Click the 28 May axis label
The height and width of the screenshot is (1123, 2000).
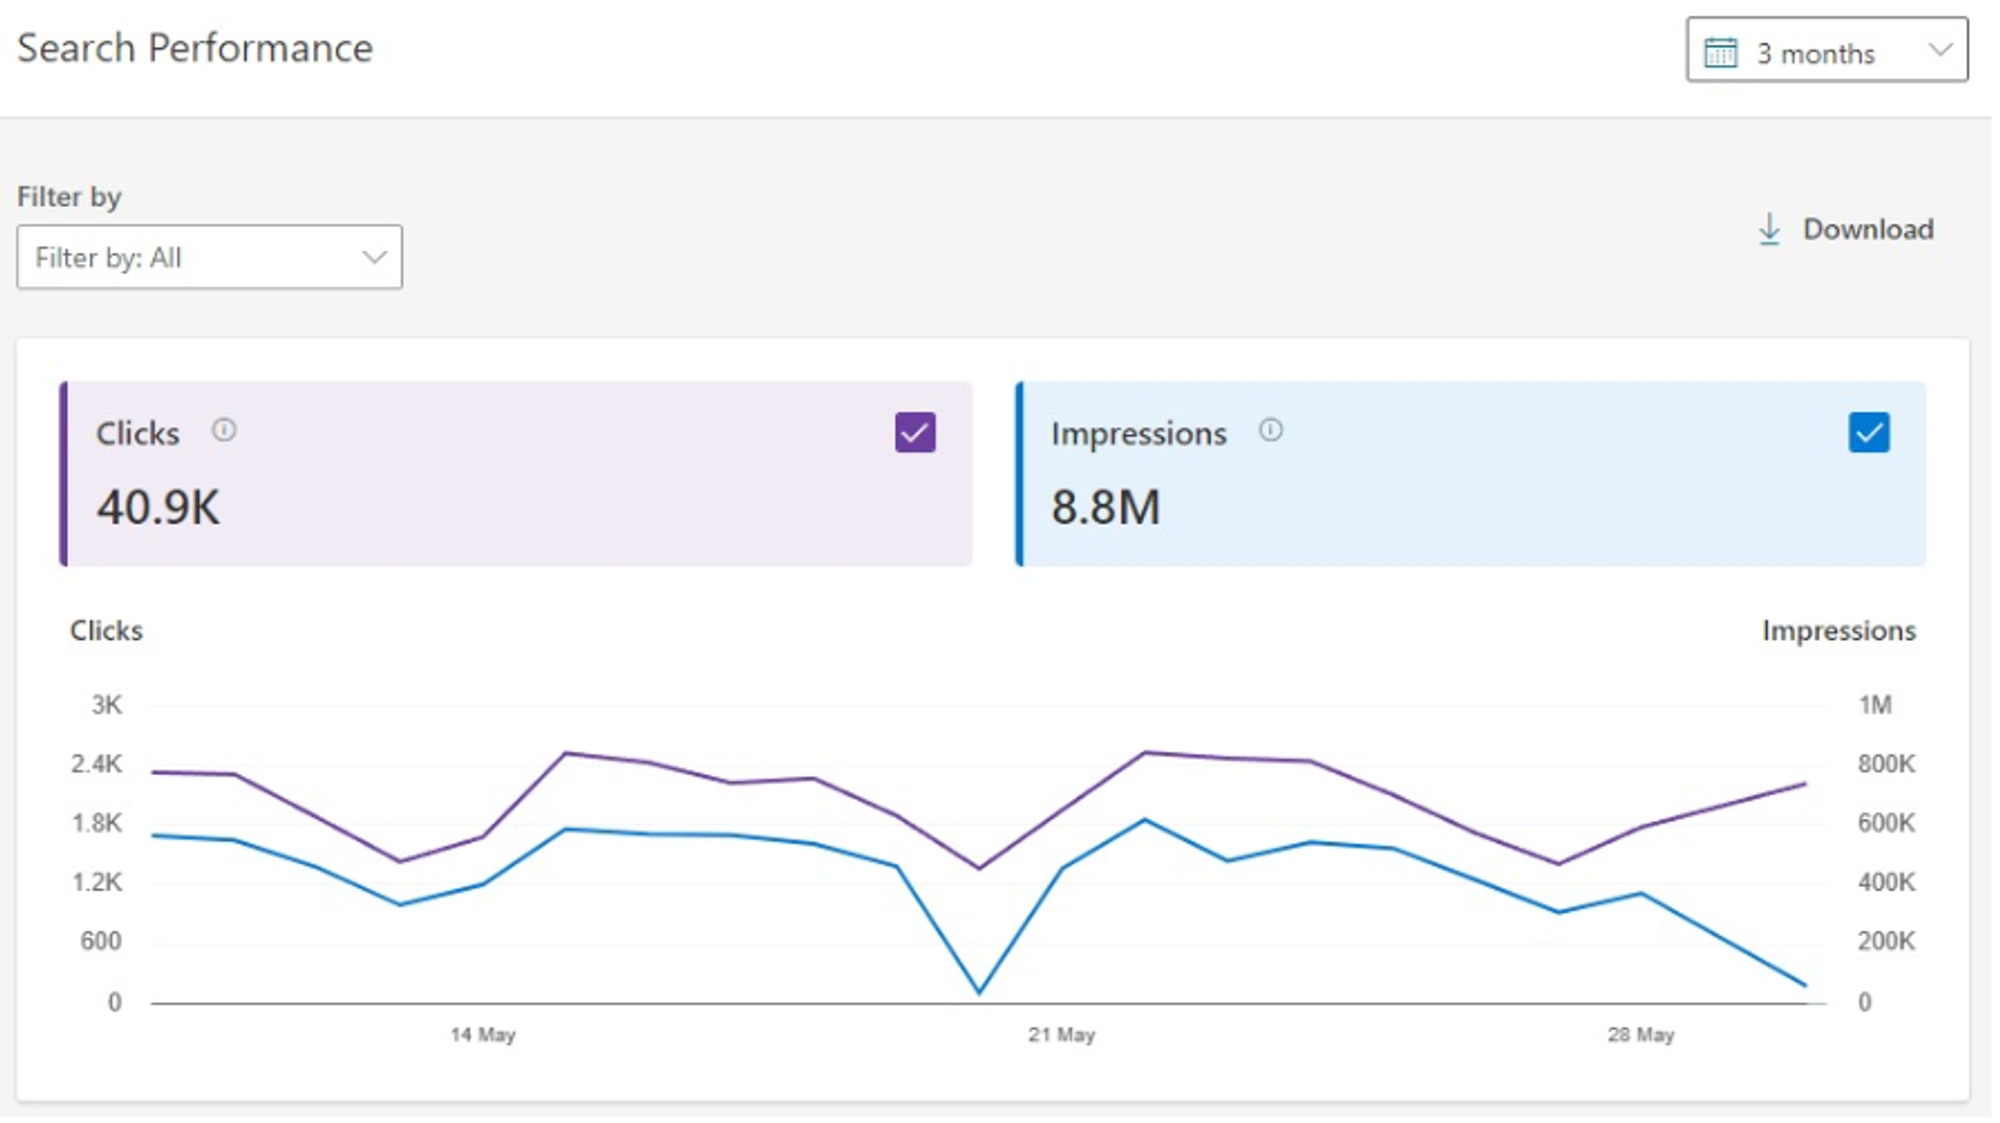[1641, 1035]
